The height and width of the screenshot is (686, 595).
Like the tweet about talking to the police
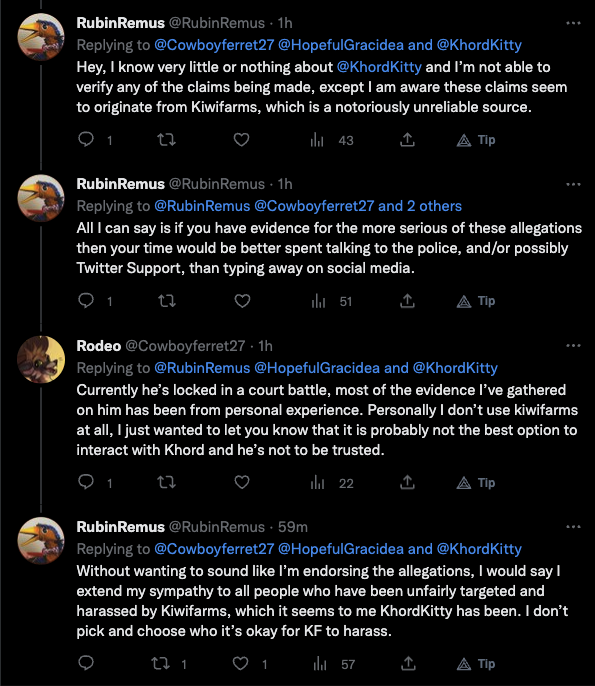pyautogui.click(x=242, y=301)
